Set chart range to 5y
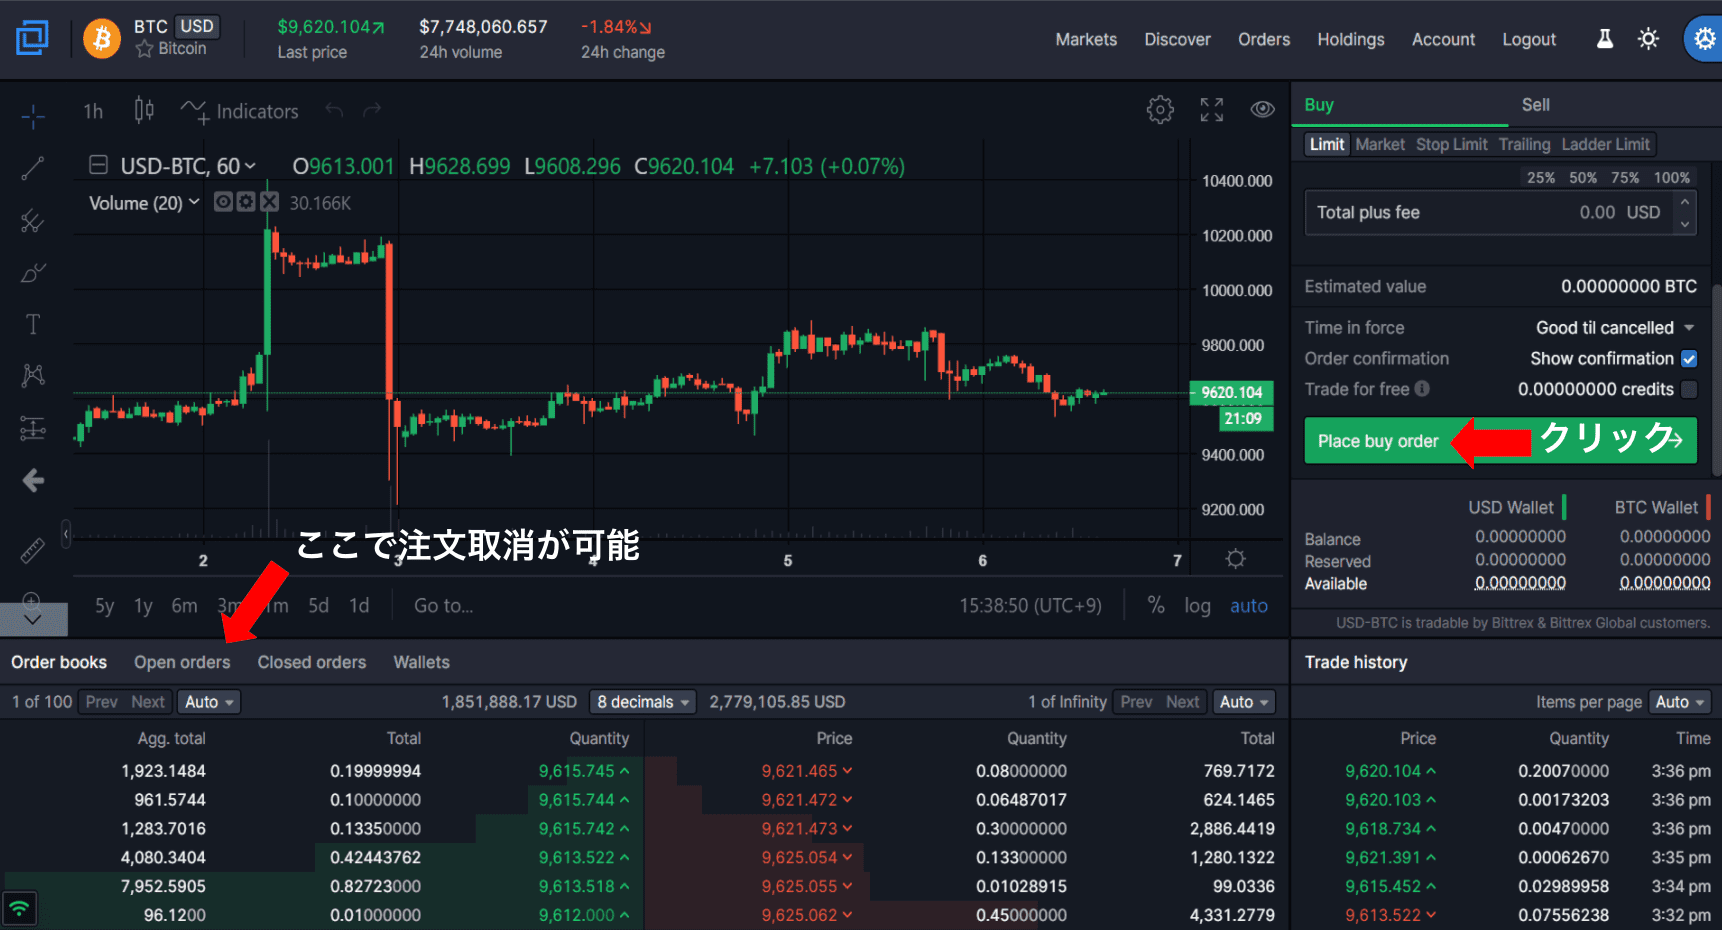The height and width of the screenshot is (930, 1722). (x=104, y=606)
